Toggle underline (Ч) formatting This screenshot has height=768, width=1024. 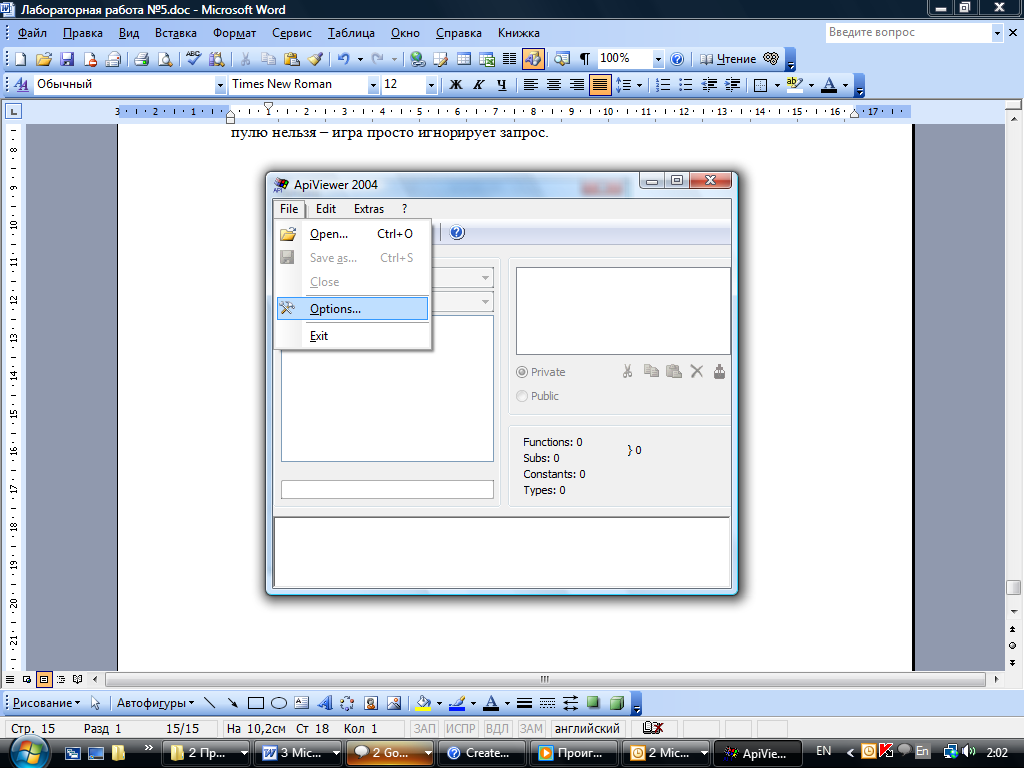[502, 85]
